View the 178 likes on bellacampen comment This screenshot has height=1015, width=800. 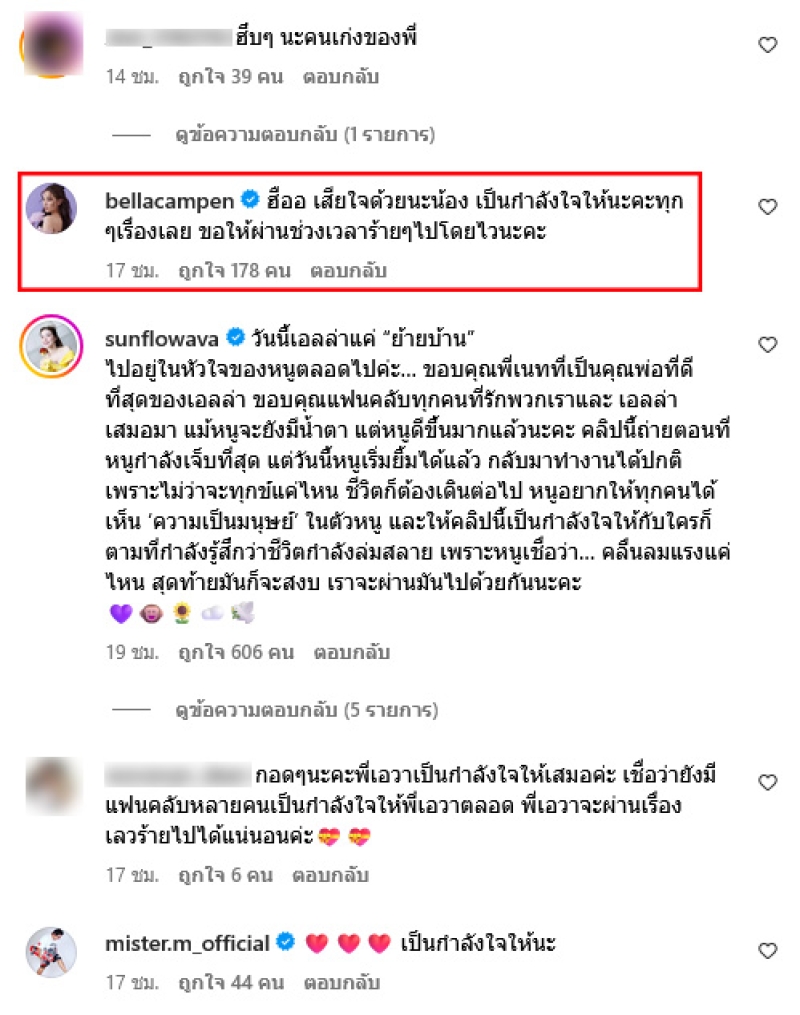[x=234, y=270]
